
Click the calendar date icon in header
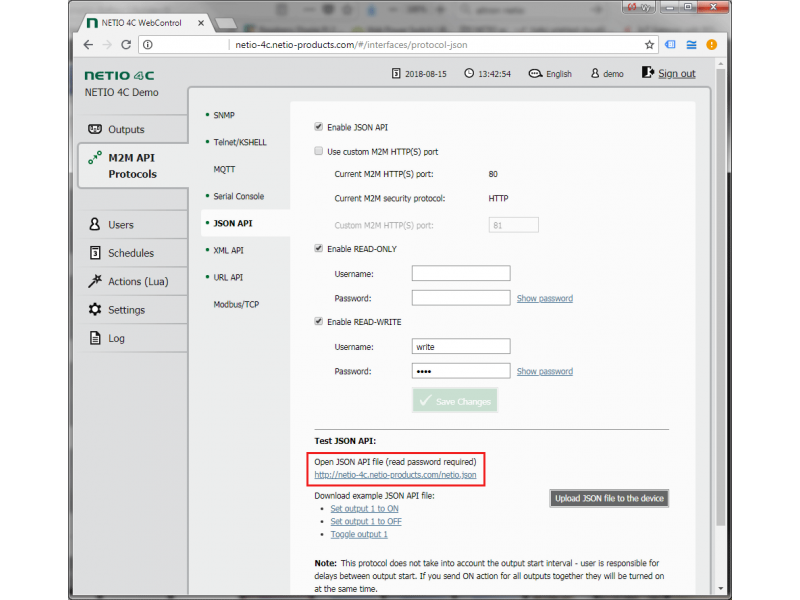point(396,73)
